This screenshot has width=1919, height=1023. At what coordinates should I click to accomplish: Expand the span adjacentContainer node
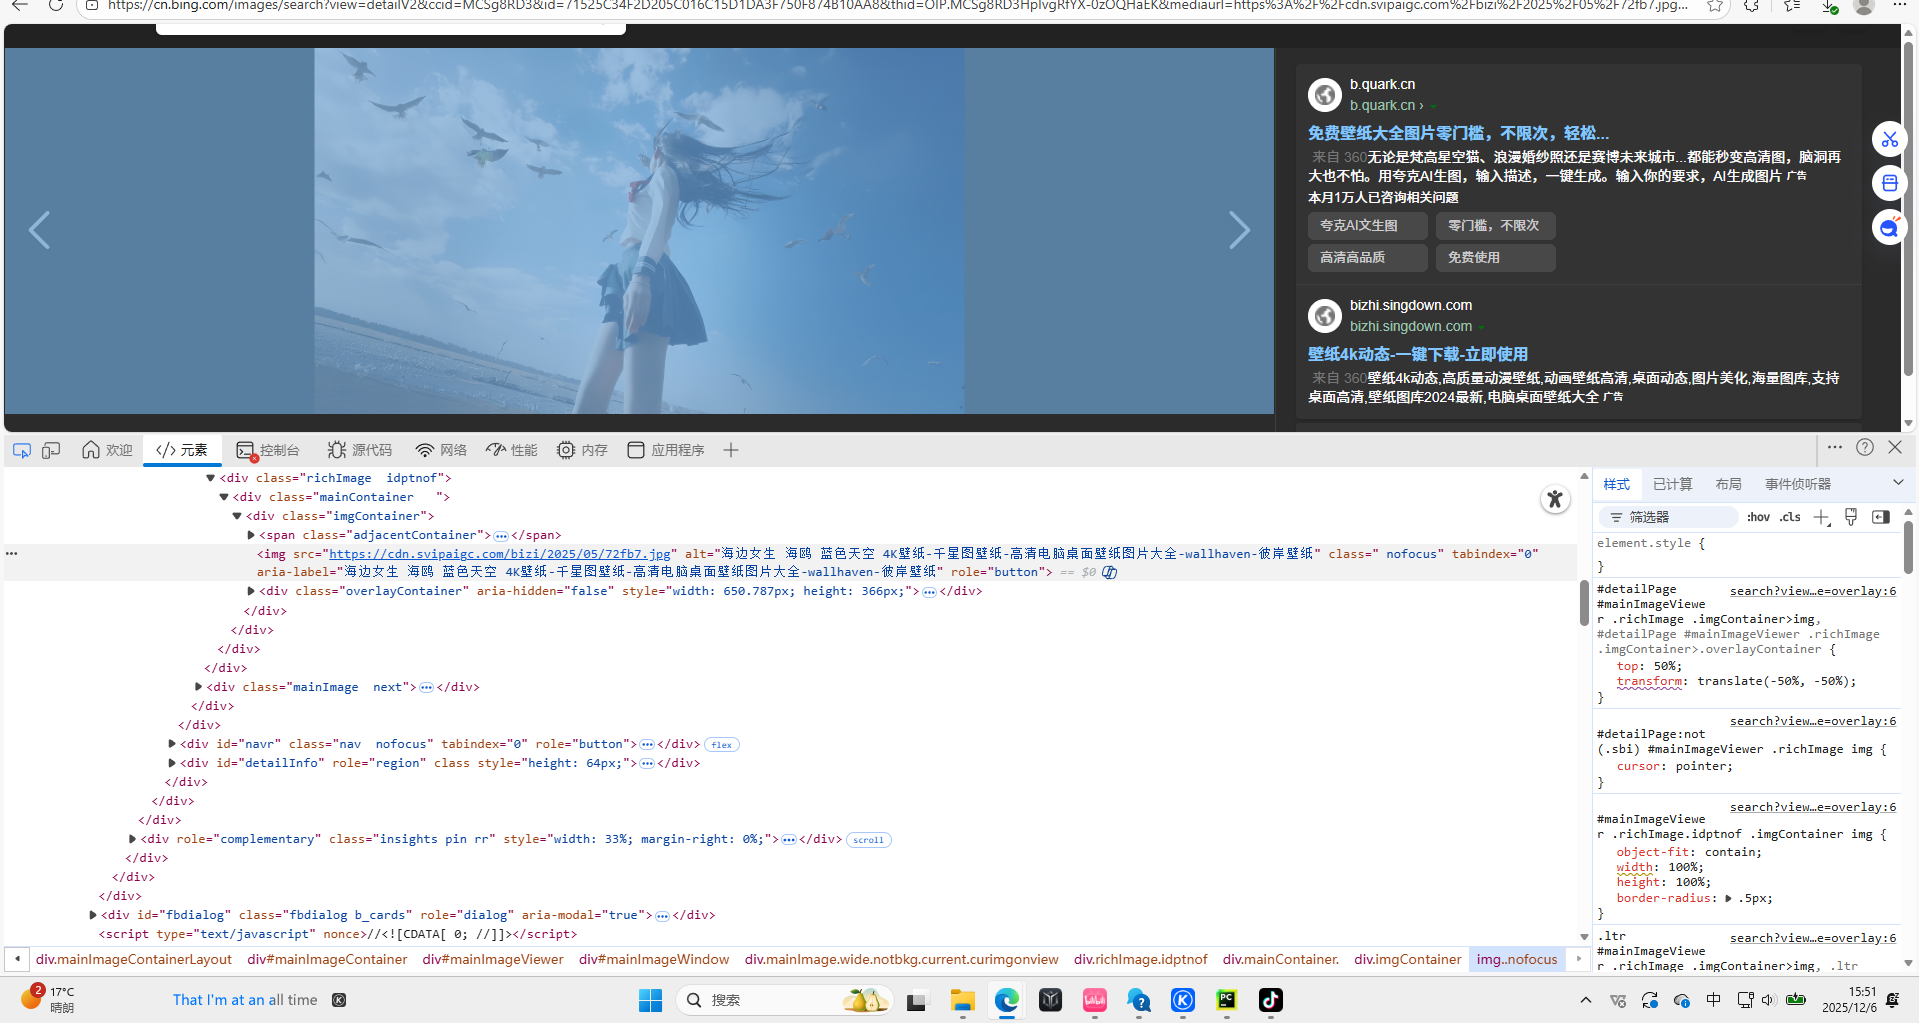coord(251,535)
